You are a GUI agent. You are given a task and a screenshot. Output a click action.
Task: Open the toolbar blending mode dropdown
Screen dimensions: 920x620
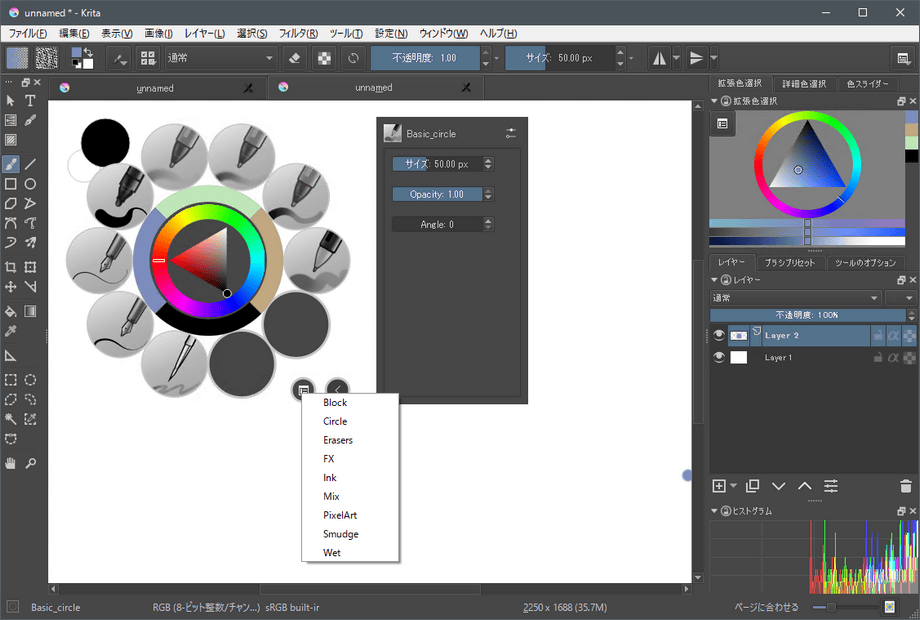(x=220, y=58)
